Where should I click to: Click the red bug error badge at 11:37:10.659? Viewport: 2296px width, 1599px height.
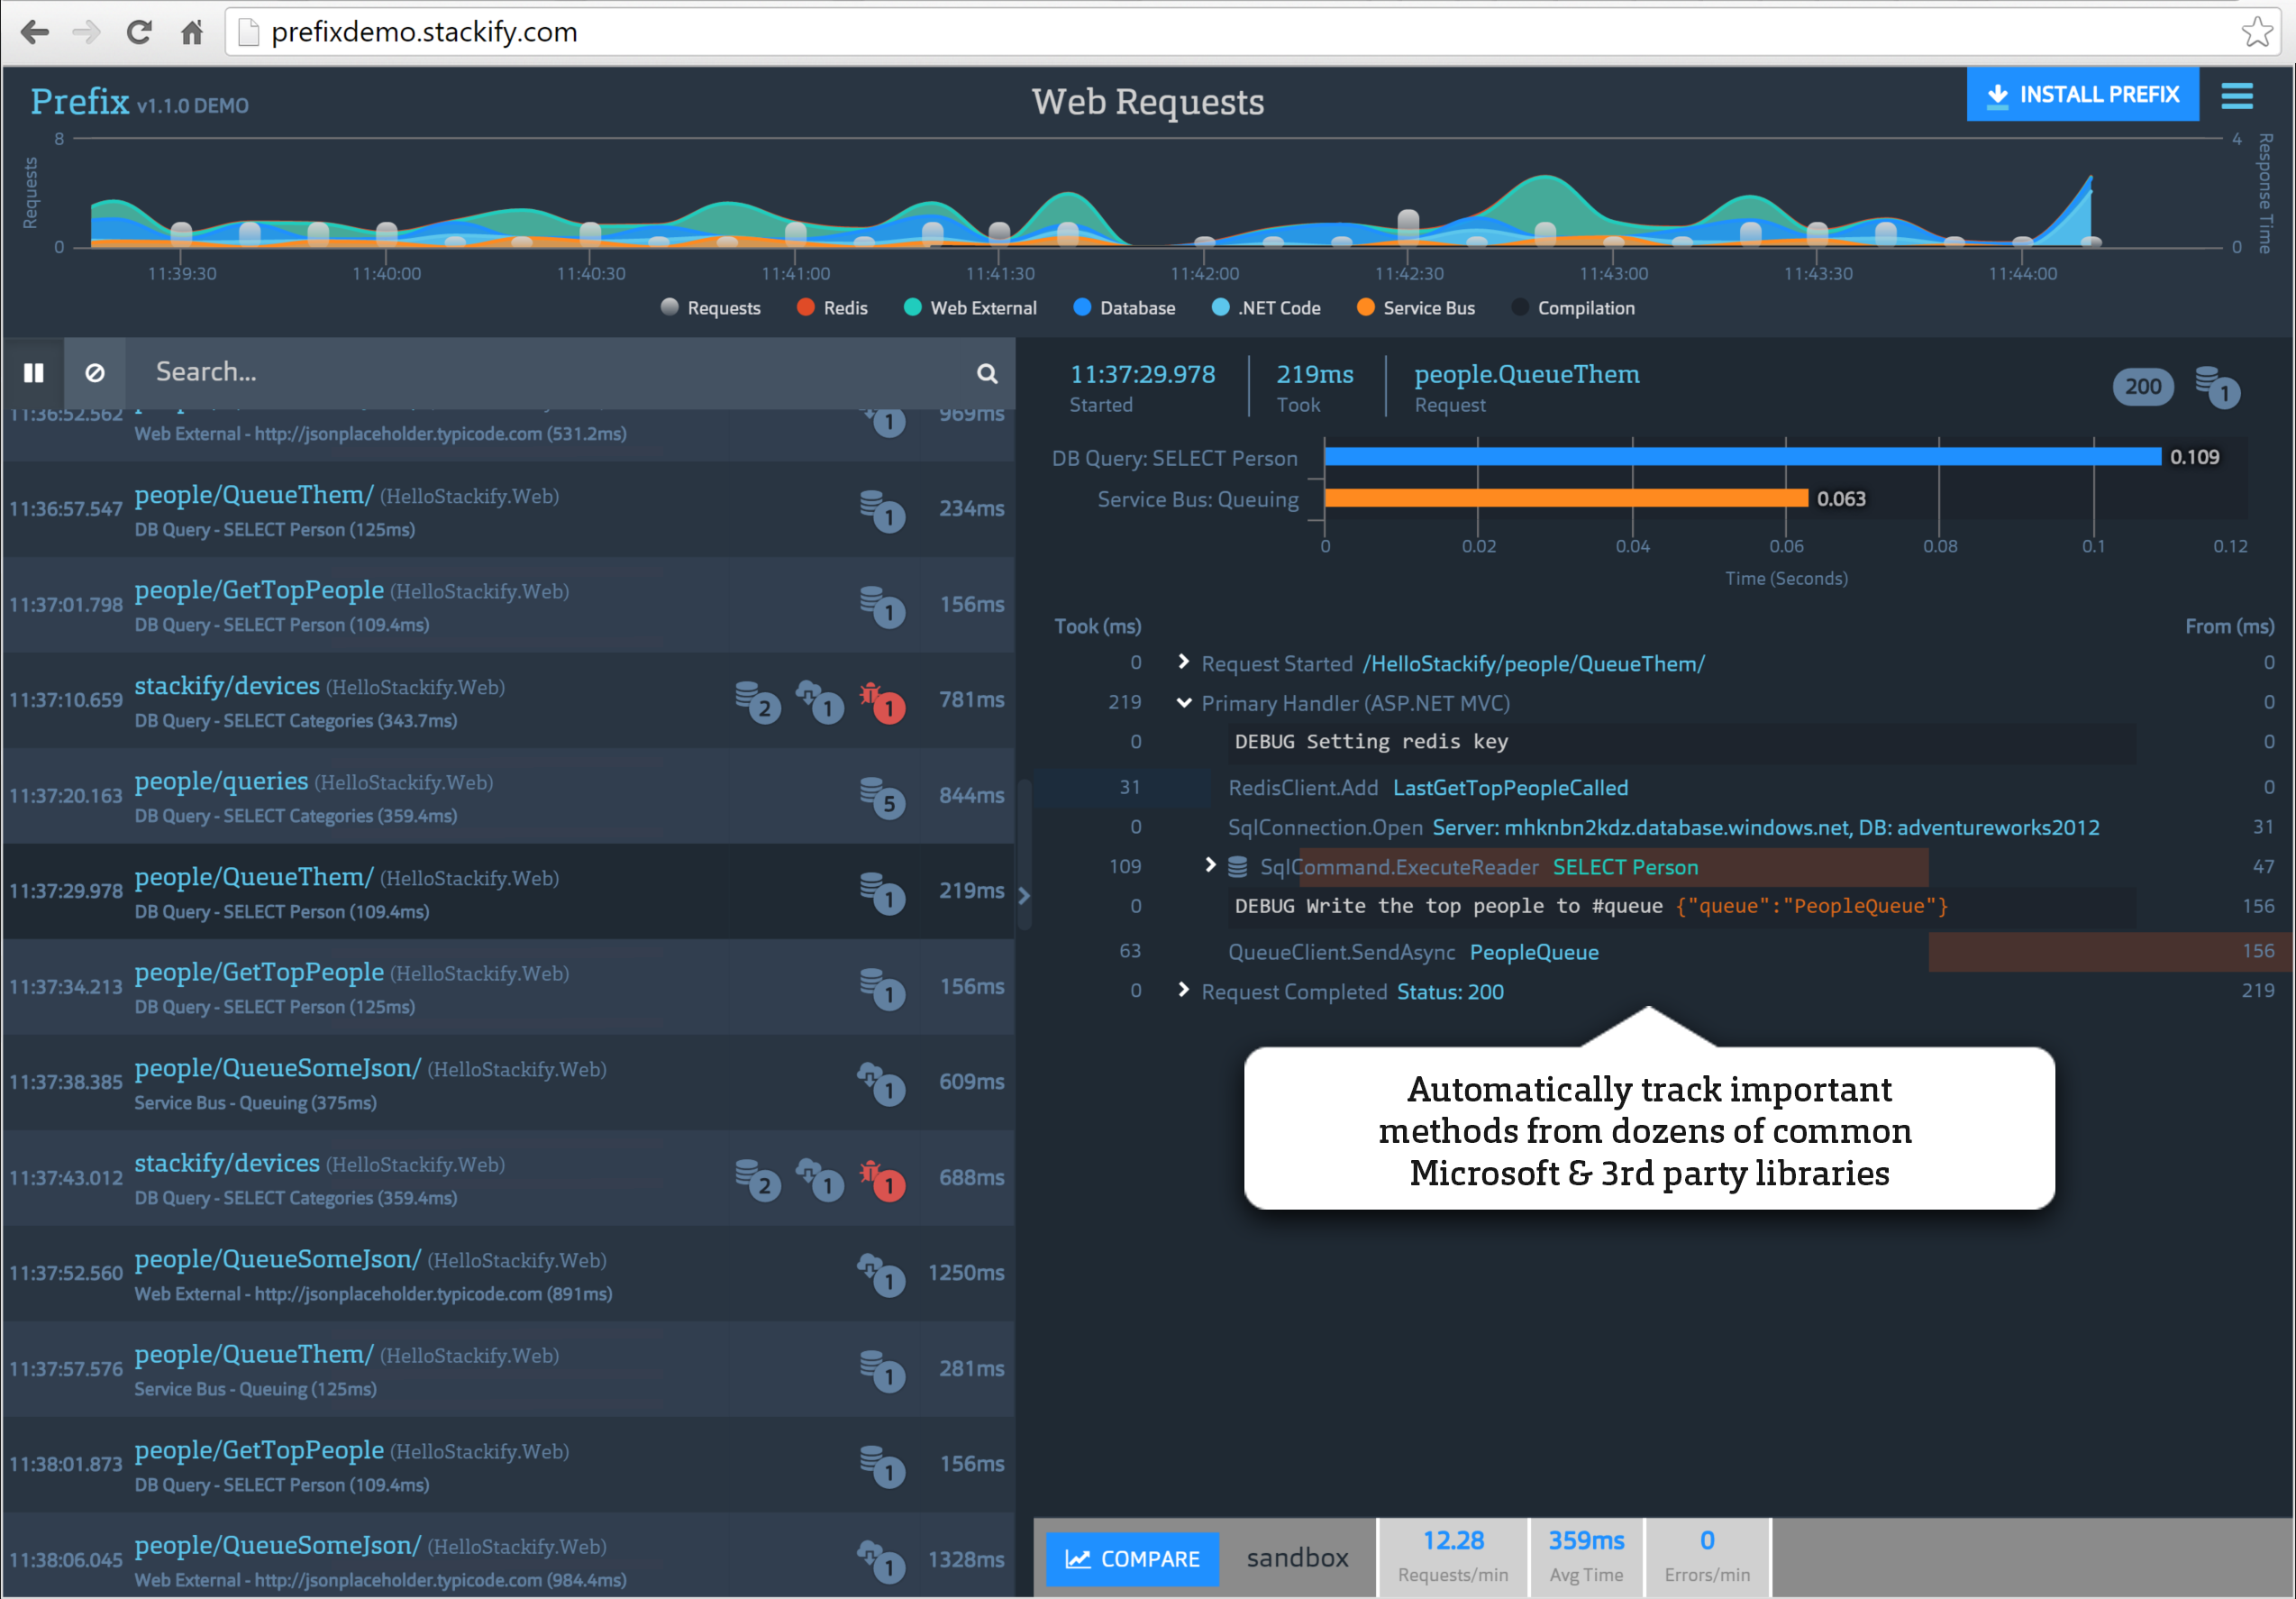883,702
